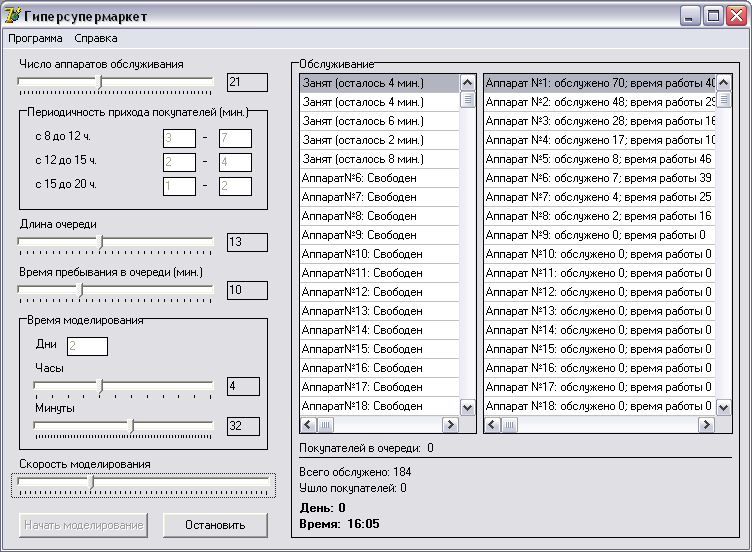This screenshot has width=752, height=552.
Task: Close the Гиперсупермаркет window
Action: [736, 16]
